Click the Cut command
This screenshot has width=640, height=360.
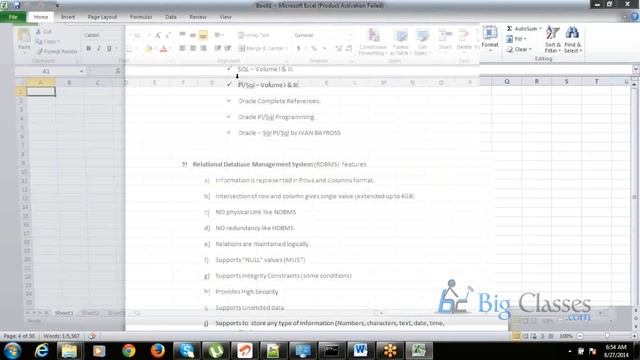point(44,31)
